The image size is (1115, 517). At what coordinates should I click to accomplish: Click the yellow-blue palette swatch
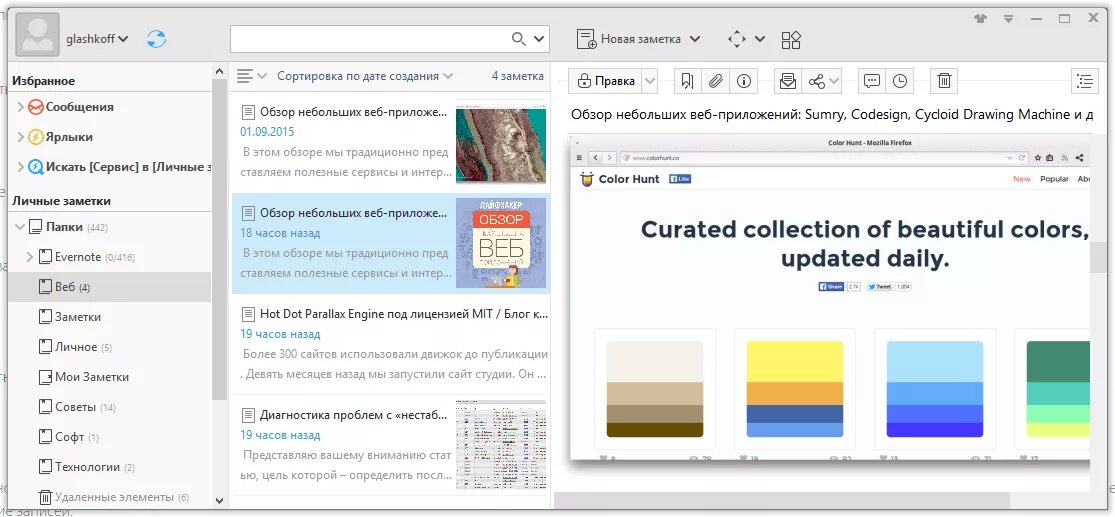(x=794, y=389)
